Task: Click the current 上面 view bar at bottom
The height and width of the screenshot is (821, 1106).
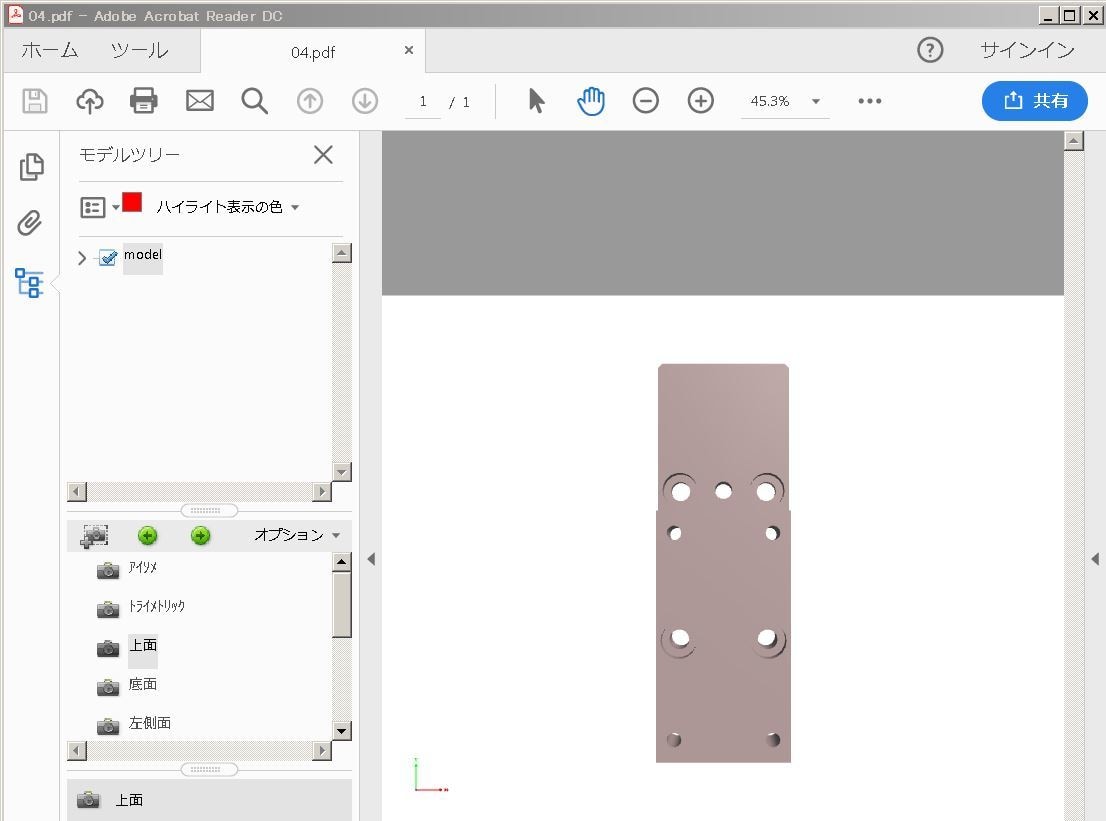Action: tap(209, 800)
